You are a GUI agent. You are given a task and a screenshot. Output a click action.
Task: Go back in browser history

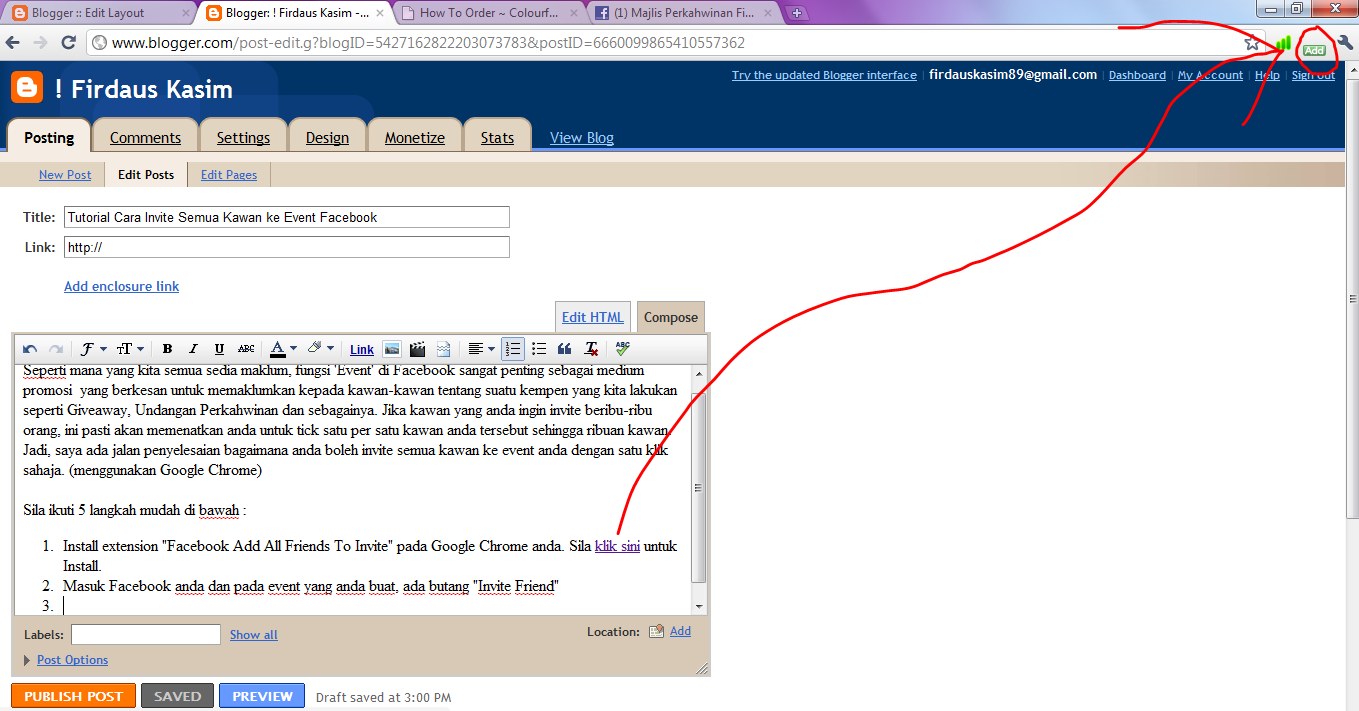point(13,43)
